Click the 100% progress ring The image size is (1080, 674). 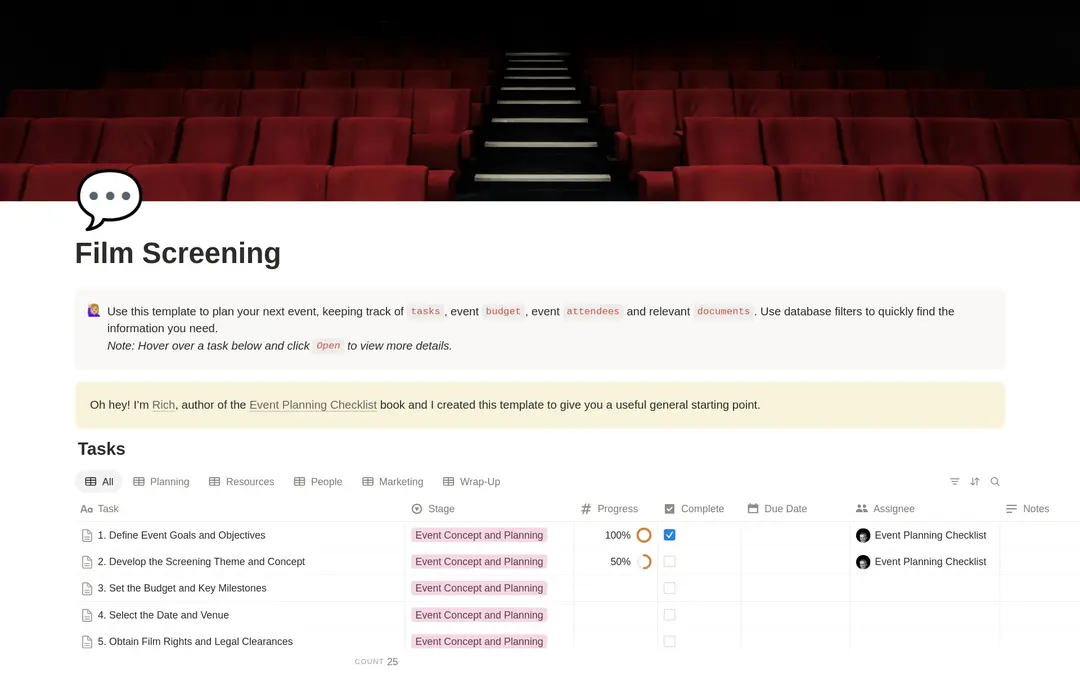tap(644, 535)
